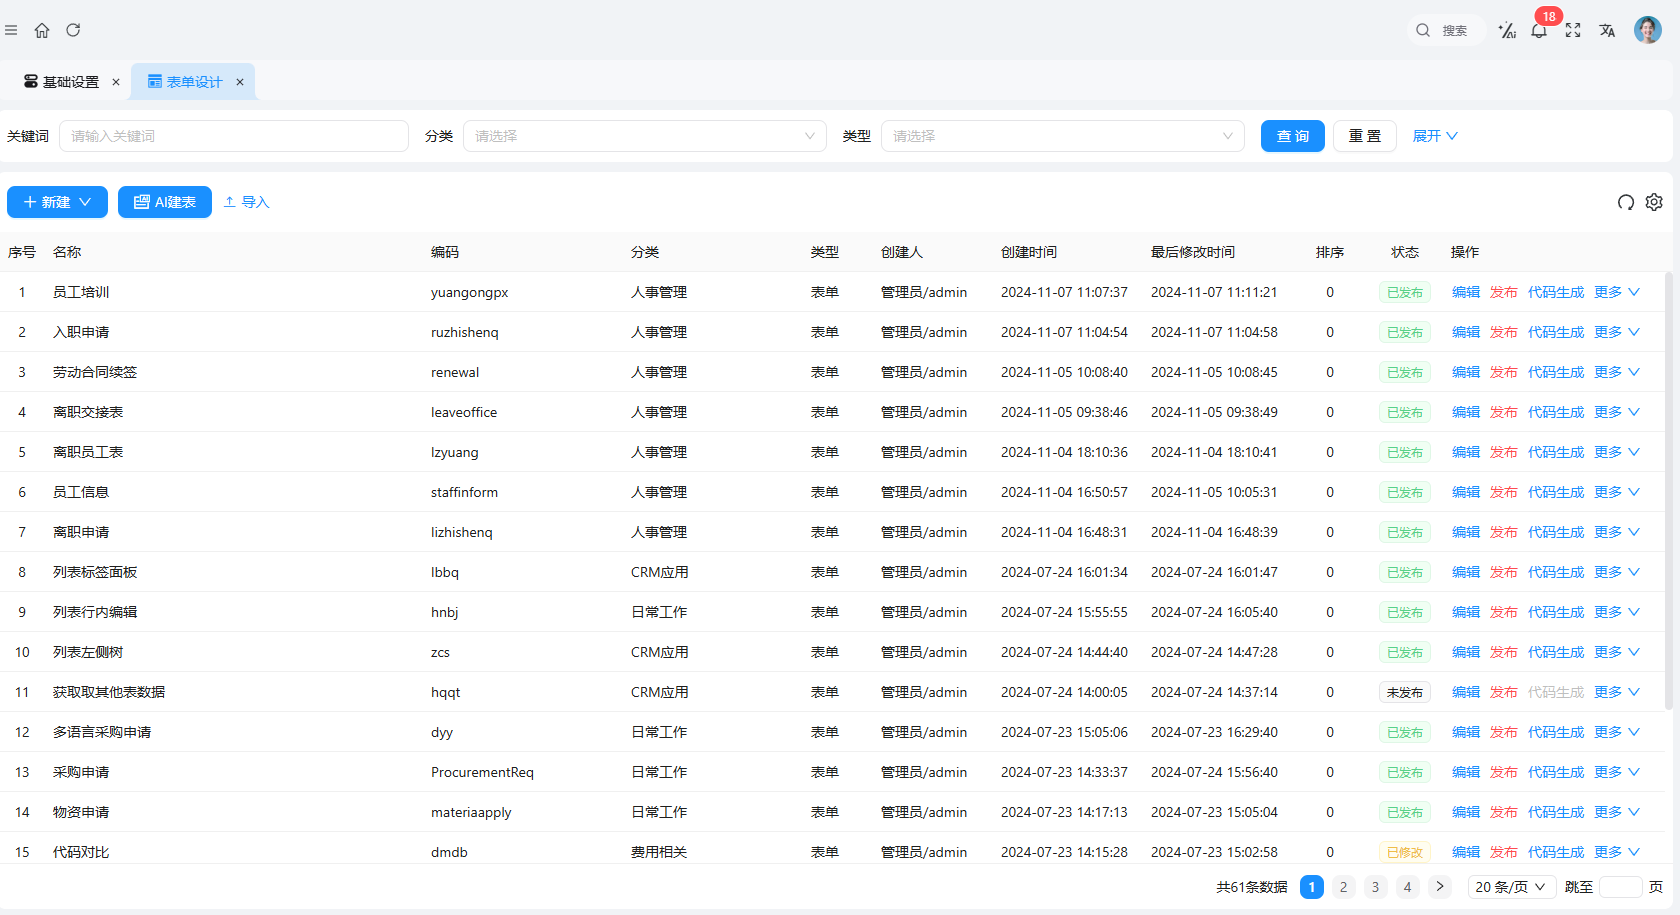Viewport: 1680px width, 915px height.
Task: Open table column settings gear
Action: point(1654,202)
